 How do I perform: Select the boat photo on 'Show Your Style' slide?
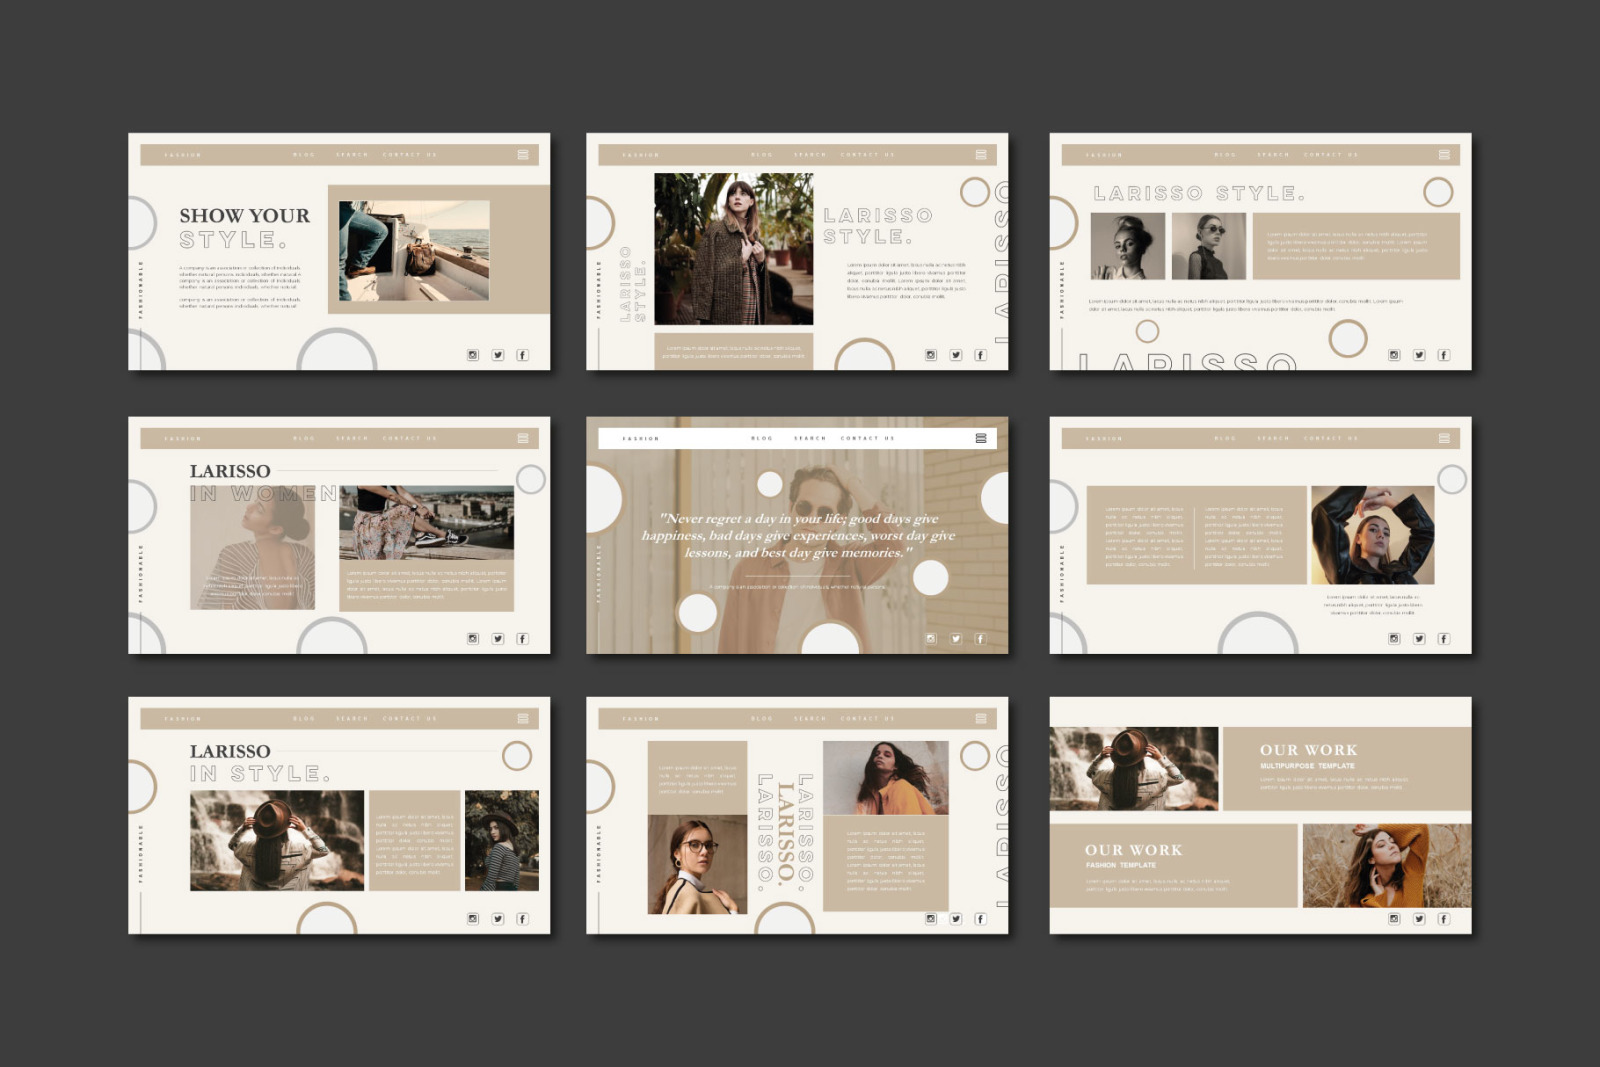(414, 251)
